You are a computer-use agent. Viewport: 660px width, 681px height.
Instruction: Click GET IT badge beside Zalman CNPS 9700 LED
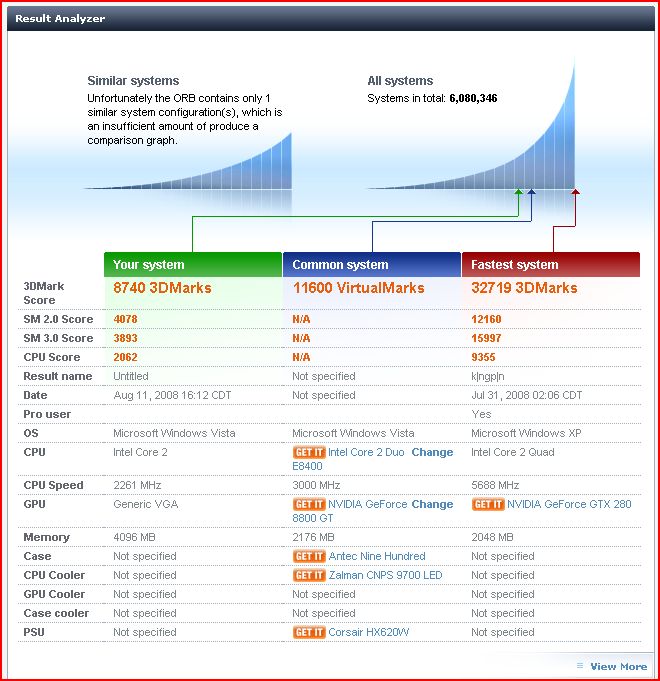[x=309, y=575]
